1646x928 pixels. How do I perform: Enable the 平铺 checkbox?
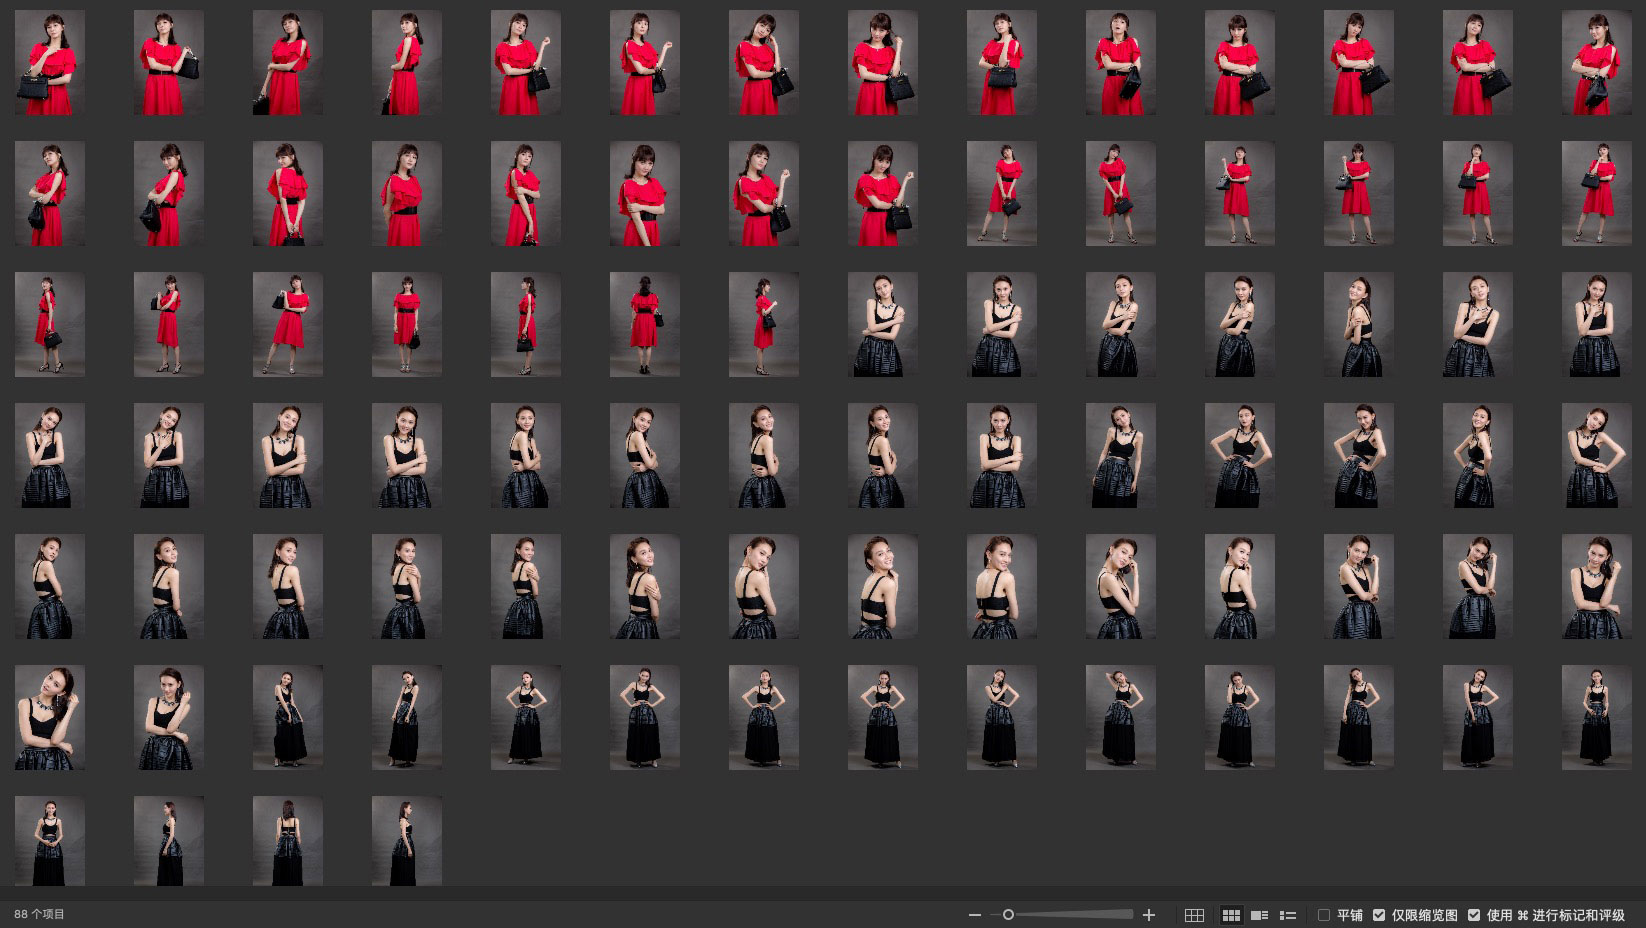click(1324, 915)
